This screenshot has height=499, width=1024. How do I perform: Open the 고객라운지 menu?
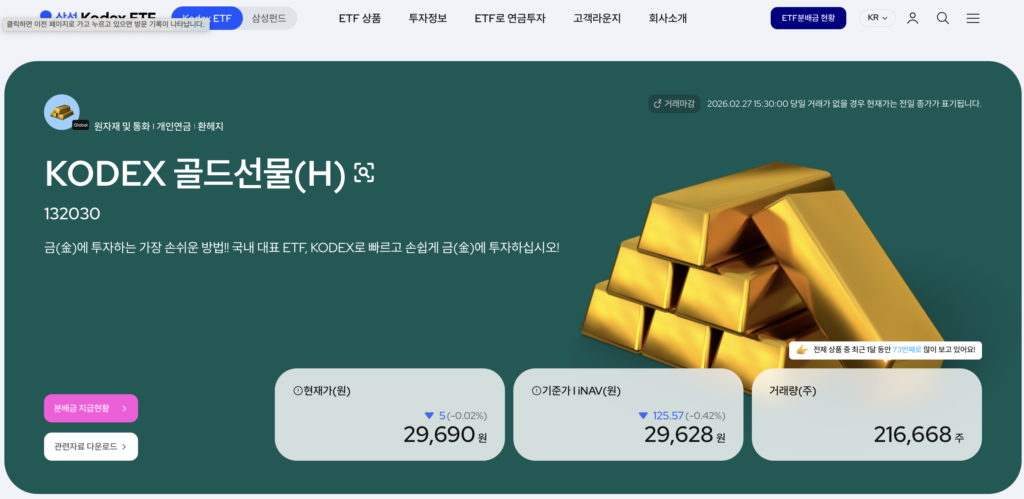[597, 18]
